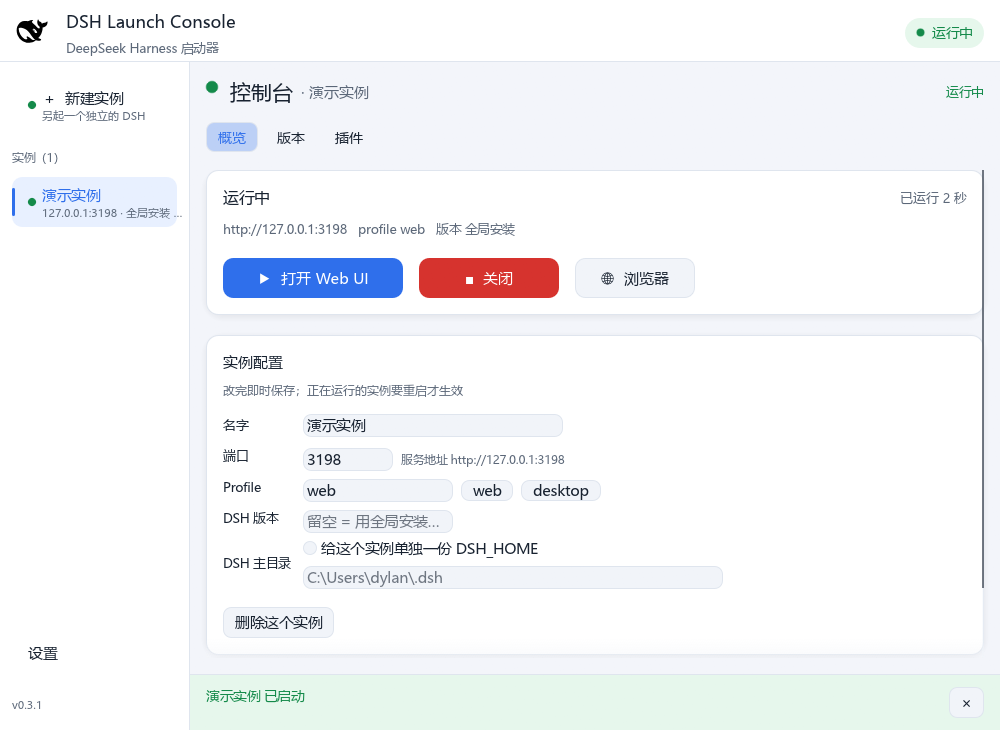Open the instance with the 浏览器 button
This screenshot has height=730, width=1000.
(635, 278)
